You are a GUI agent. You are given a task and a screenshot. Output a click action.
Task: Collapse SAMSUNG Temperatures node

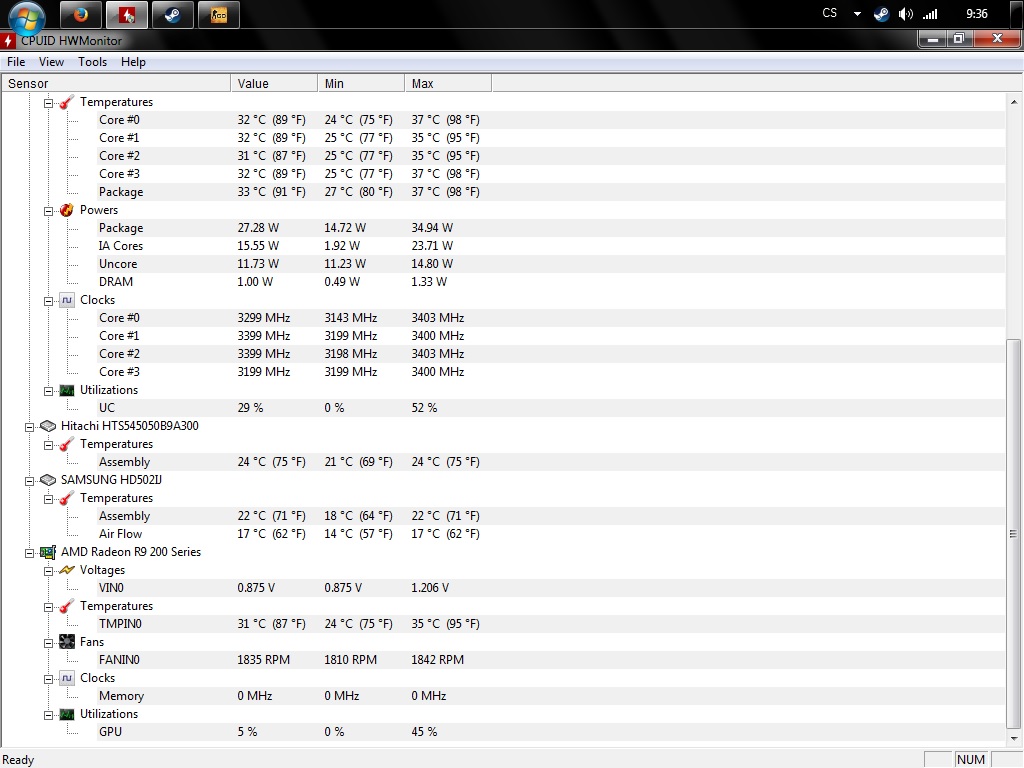(48, 500)
